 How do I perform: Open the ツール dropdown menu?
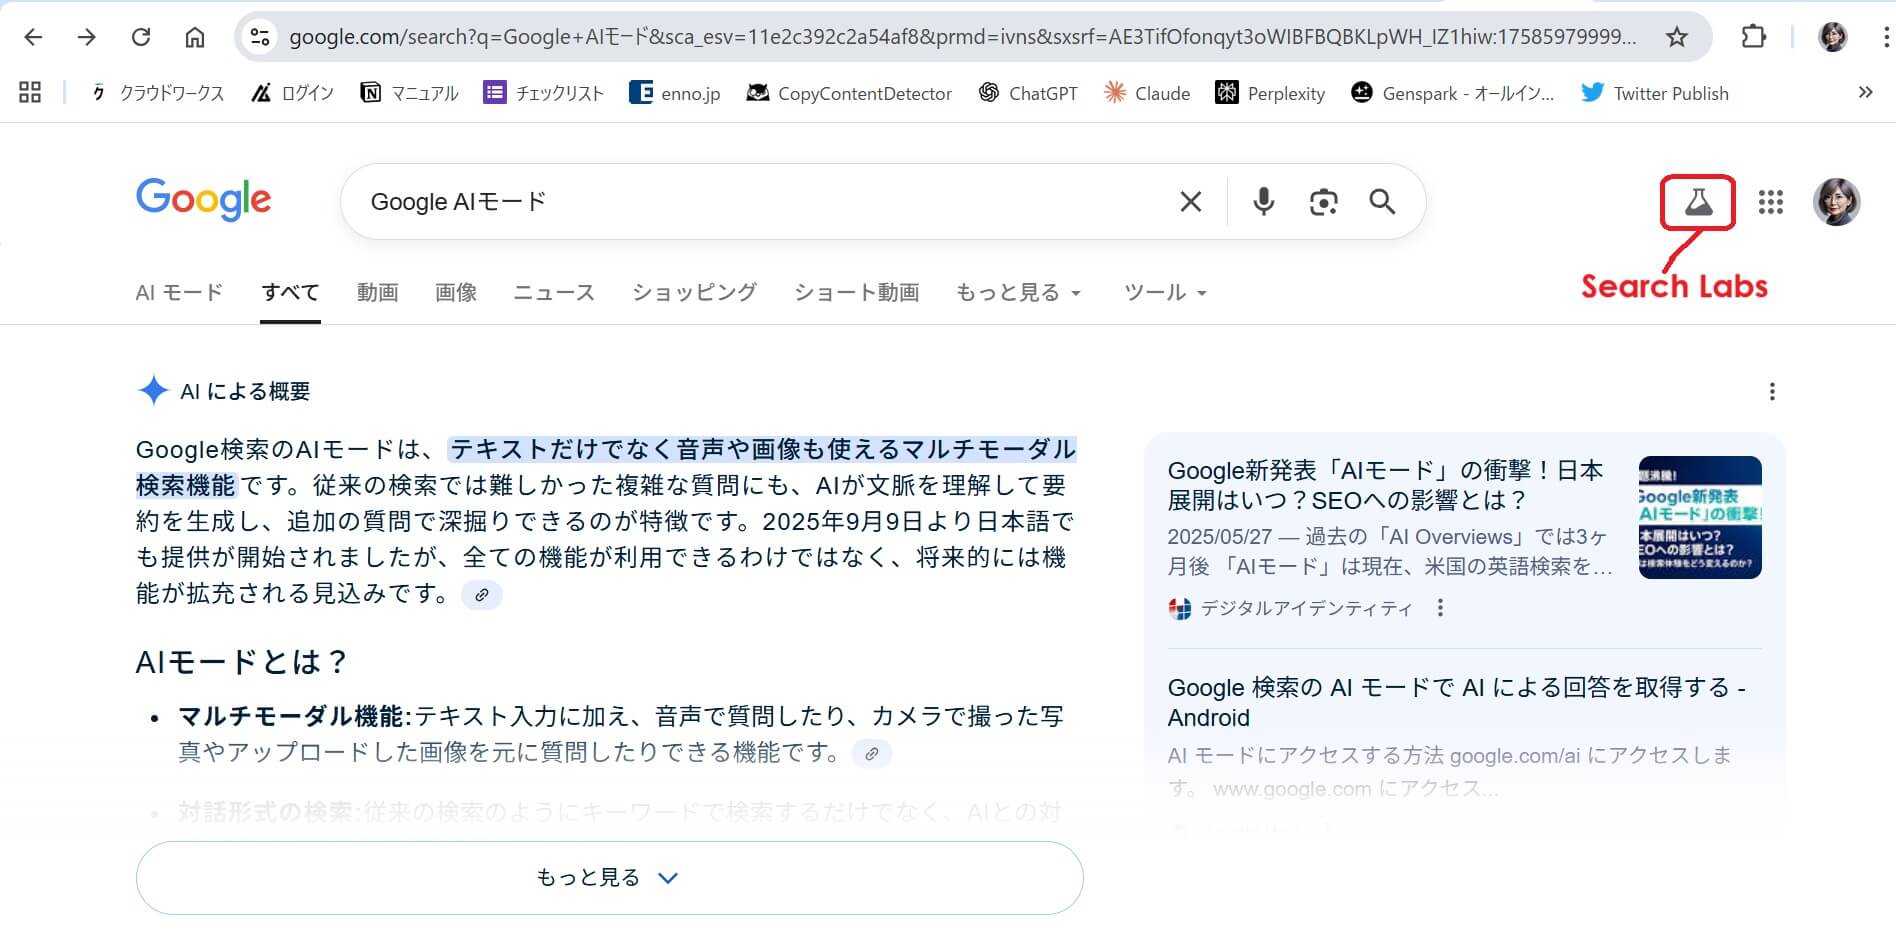point(1165,293)
